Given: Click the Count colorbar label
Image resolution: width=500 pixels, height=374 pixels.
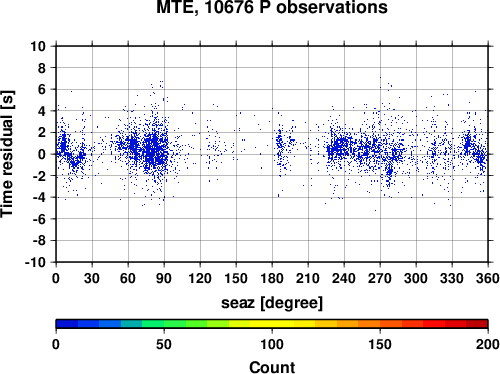Looking at the screenshot, I should [x=272, y=367].
